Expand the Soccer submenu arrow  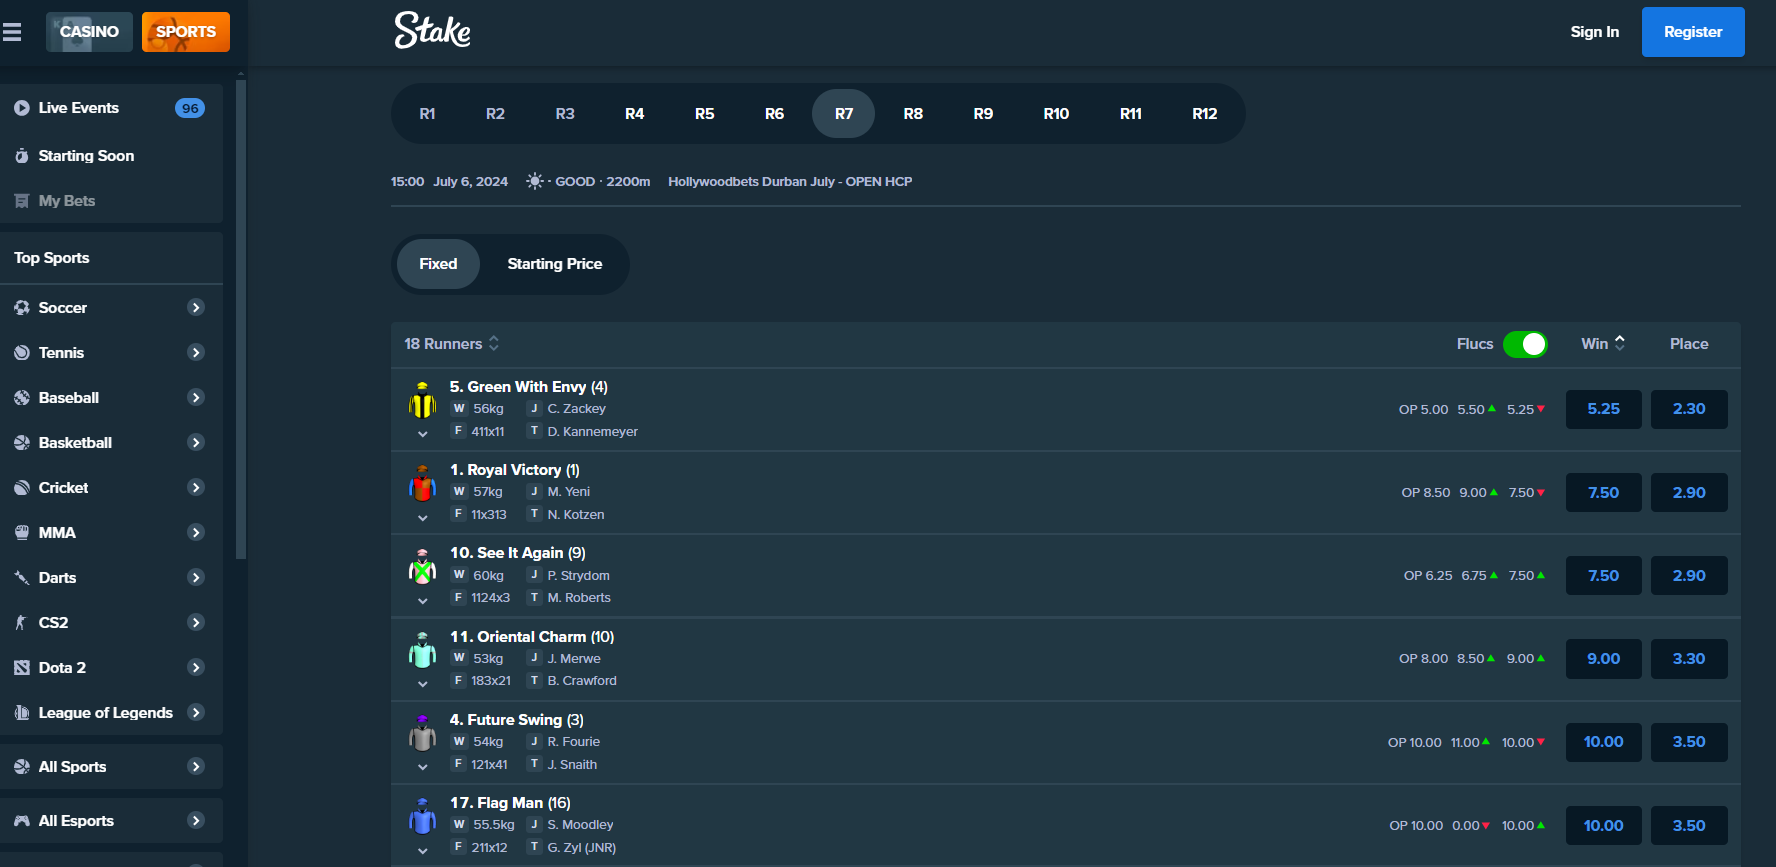pyautogui.click(x=196, y=308)
